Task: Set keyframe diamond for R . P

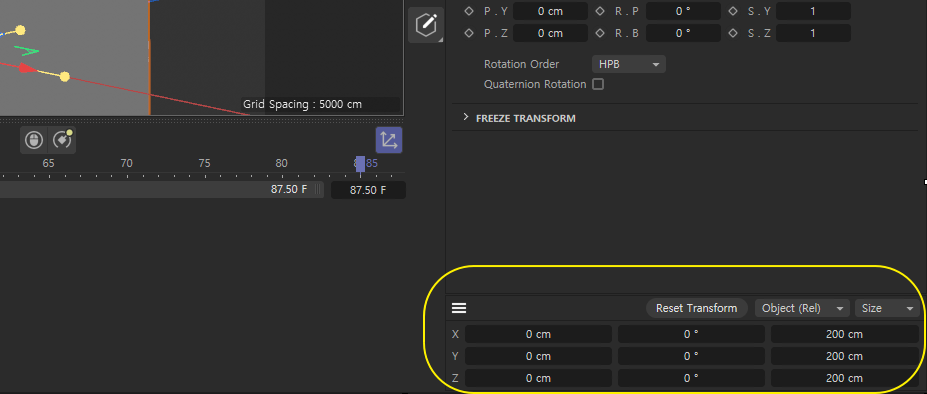Action: (600, 11)
